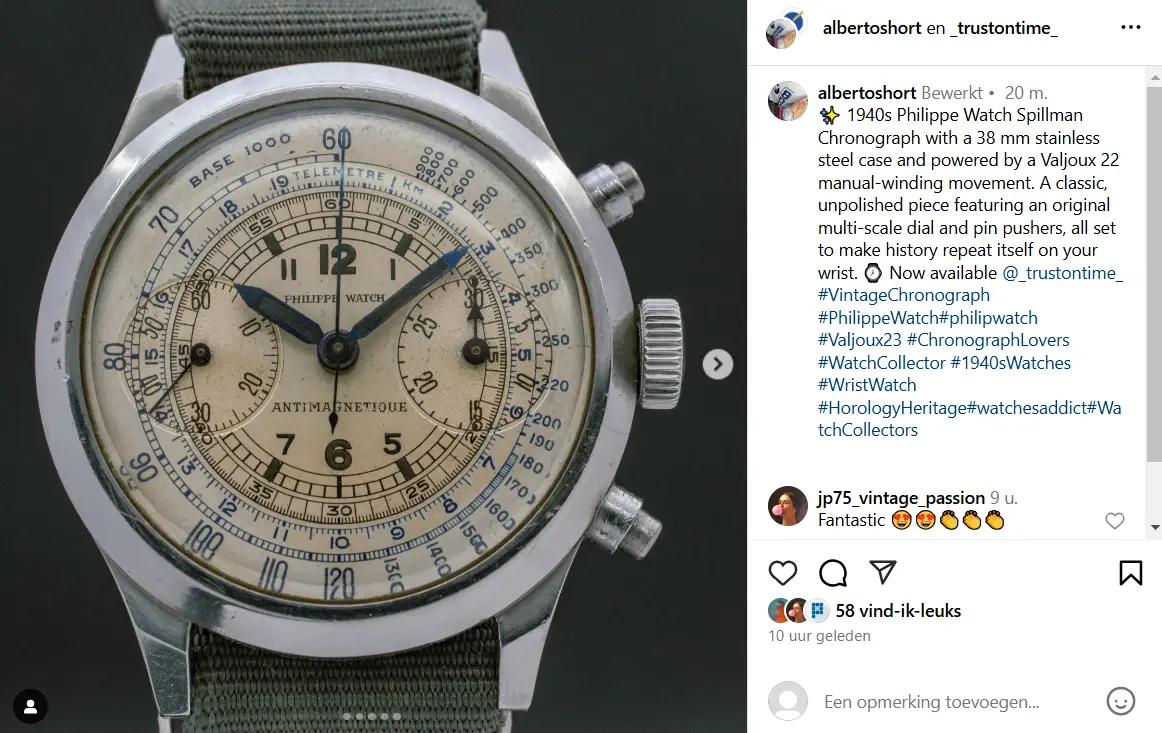View the 58 vind-ik-leuks likes list

pyautogui.click(x=898, y=611)
